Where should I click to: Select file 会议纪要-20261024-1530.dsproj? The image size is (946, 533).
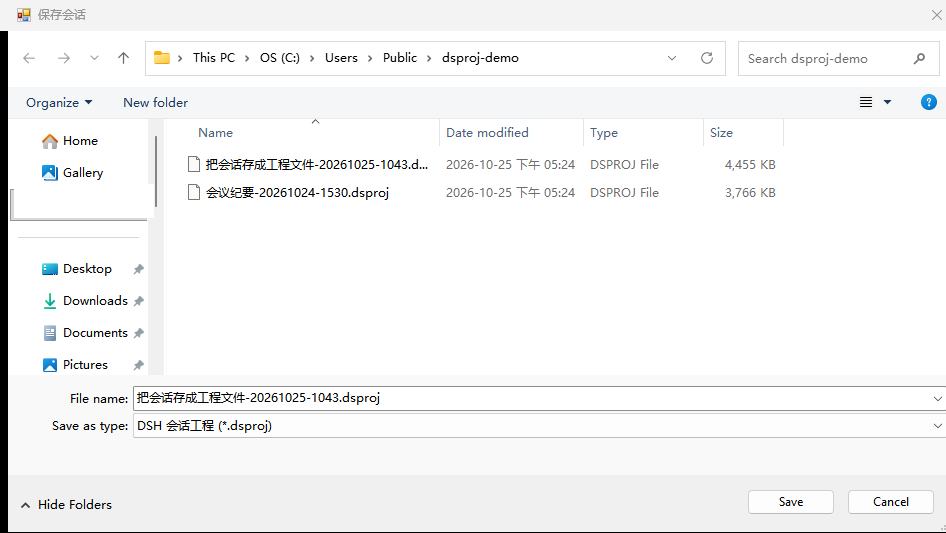click(297, 193)
